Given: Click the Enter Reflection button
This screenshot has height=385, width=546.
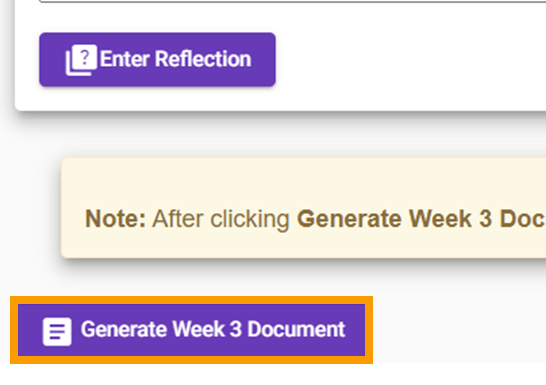Looking at the screenshot, I should [x=157, y=60].
